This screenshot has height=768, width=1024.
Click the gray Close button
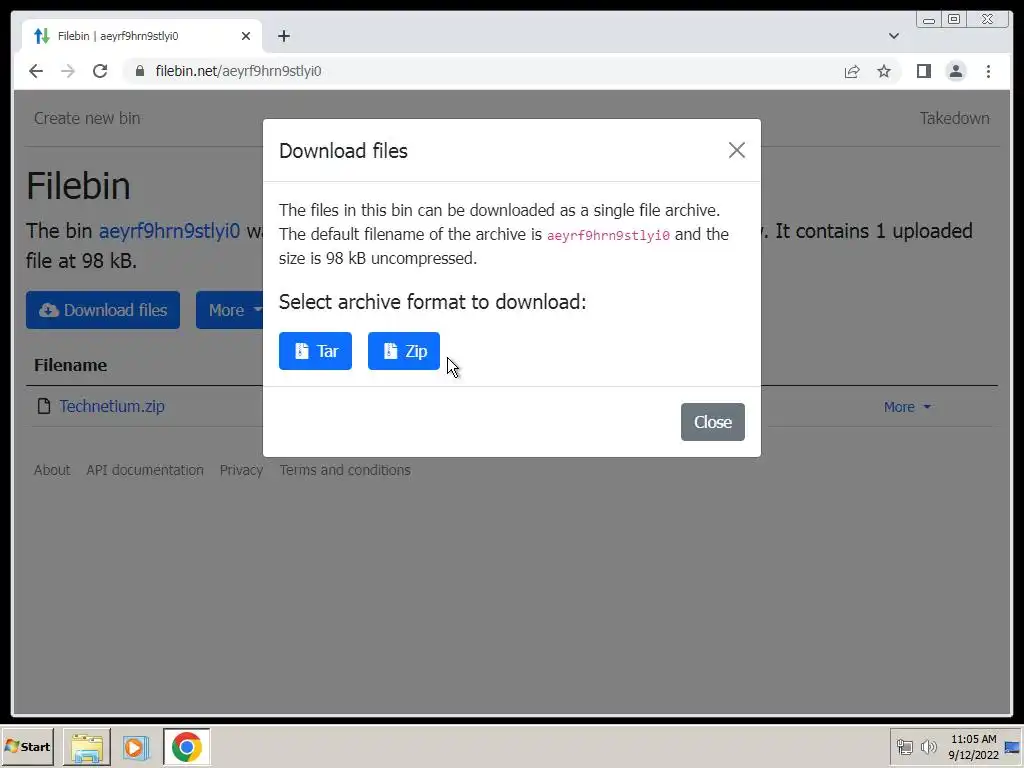point(712,422)
